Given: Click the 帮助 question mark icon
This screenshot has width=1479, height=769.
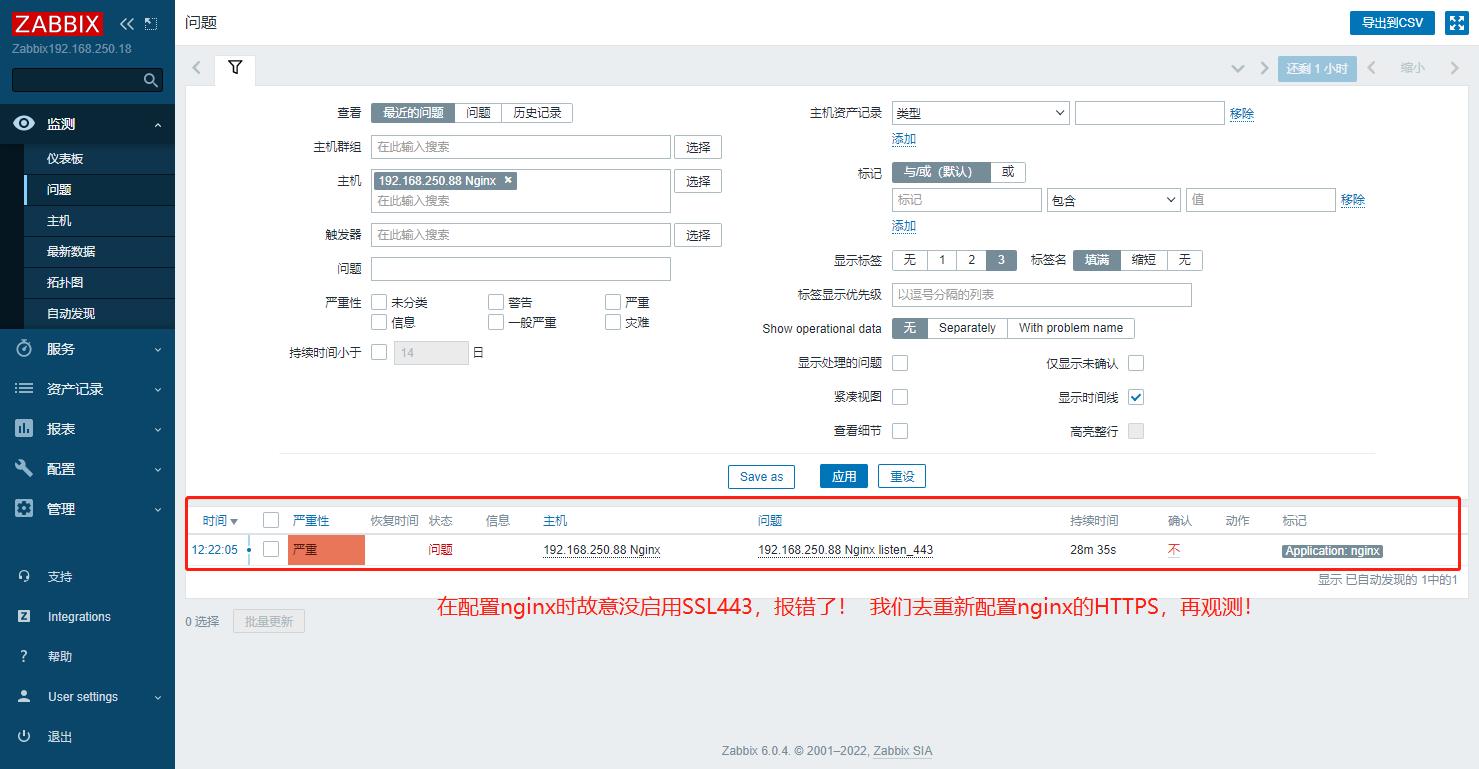Looking at the screenshot, I should coord(24,657).
